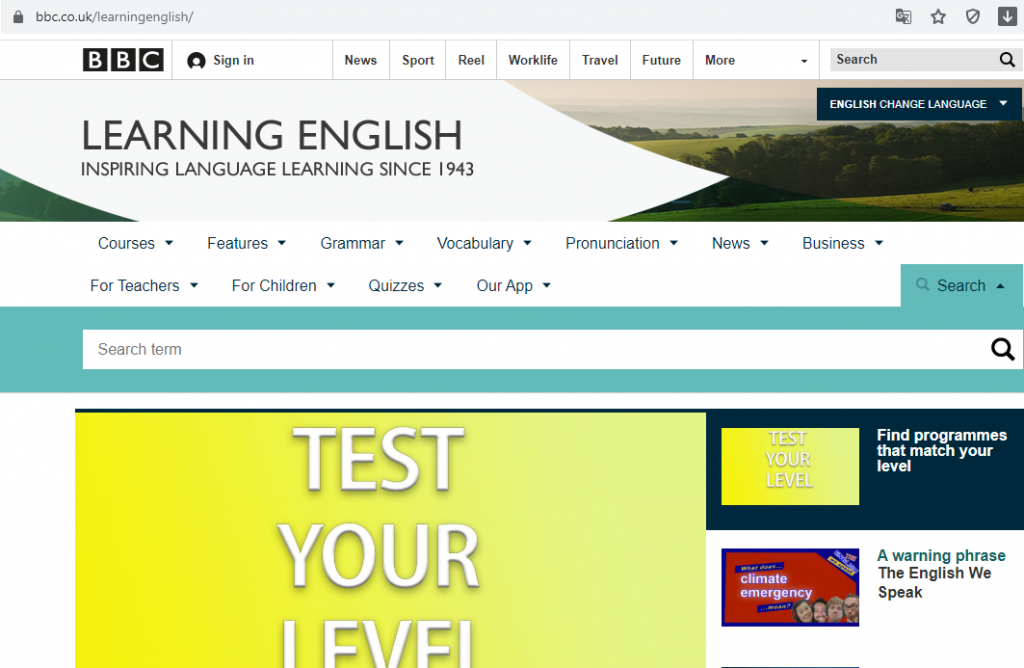Click the BBC logo

[x=123, y=60]
